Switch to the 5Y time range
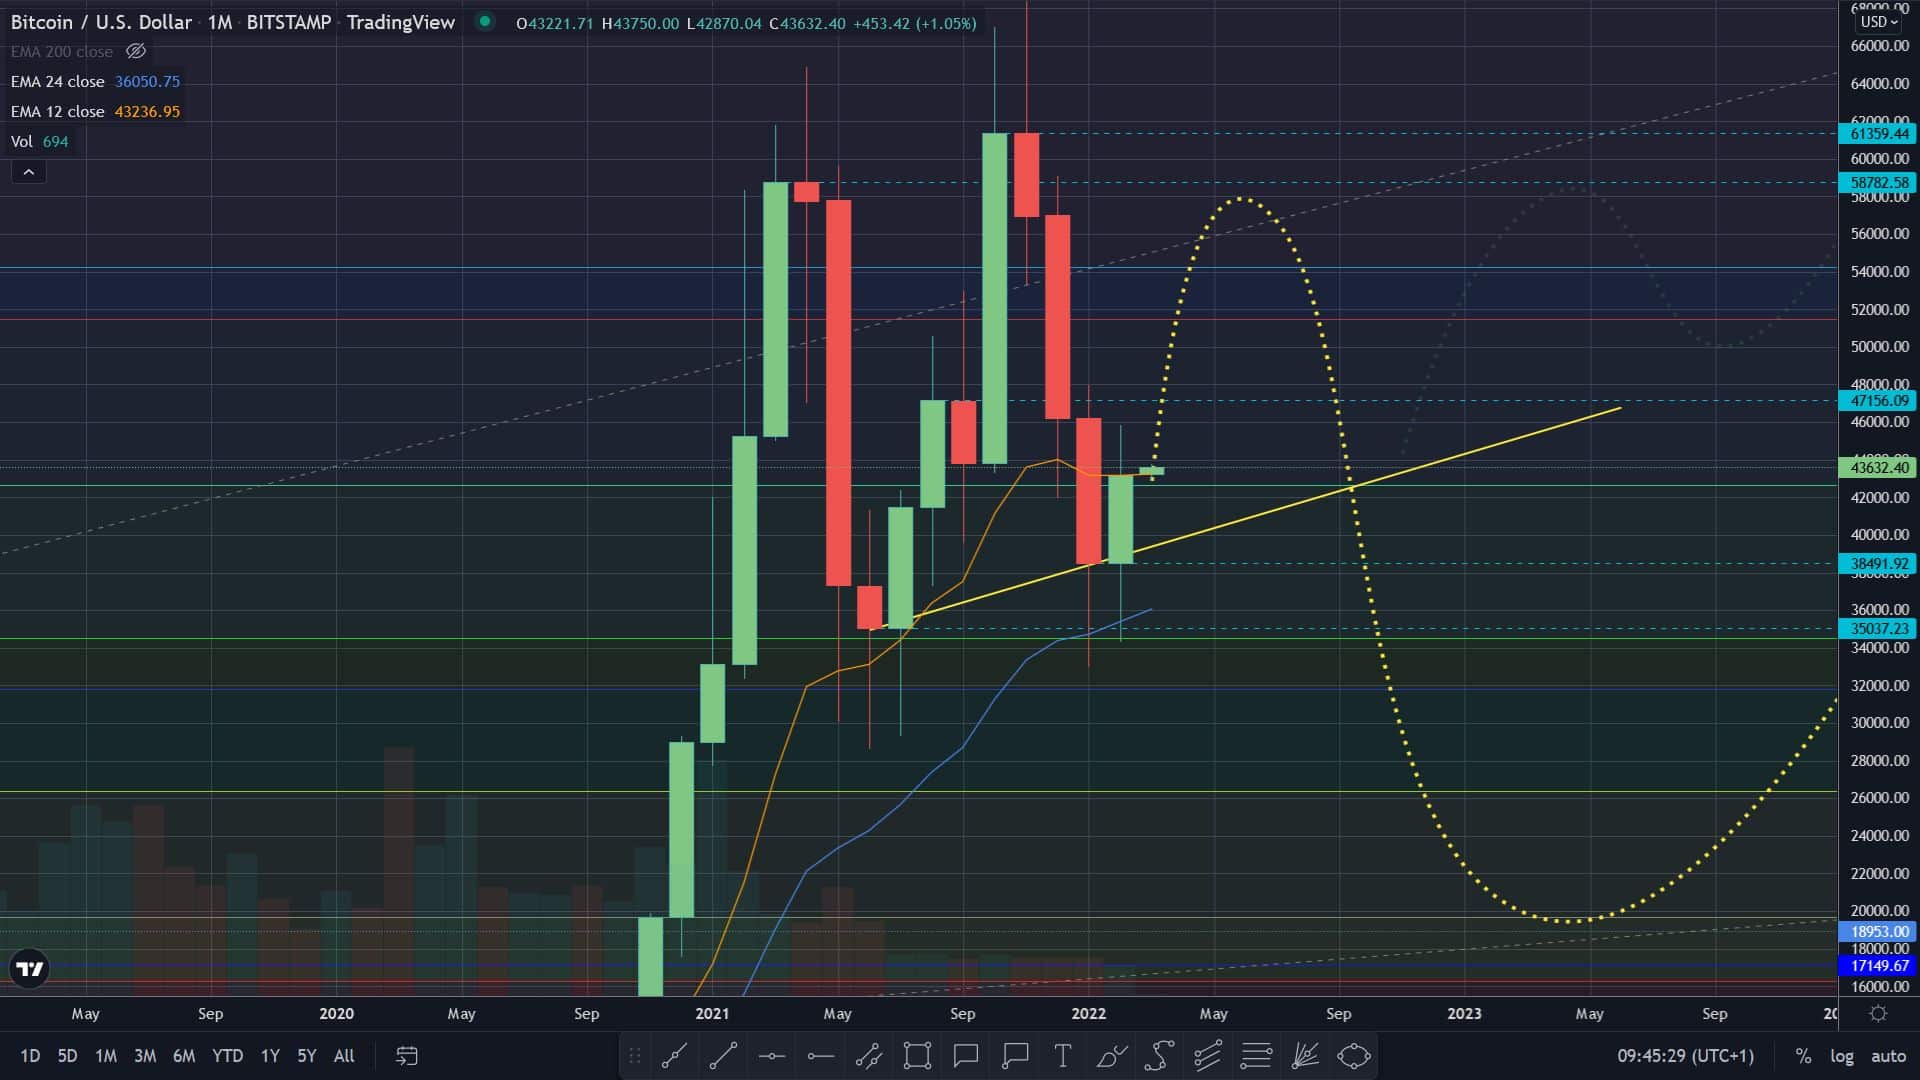This screenshot has width=1920, height=1080. 307,1056
